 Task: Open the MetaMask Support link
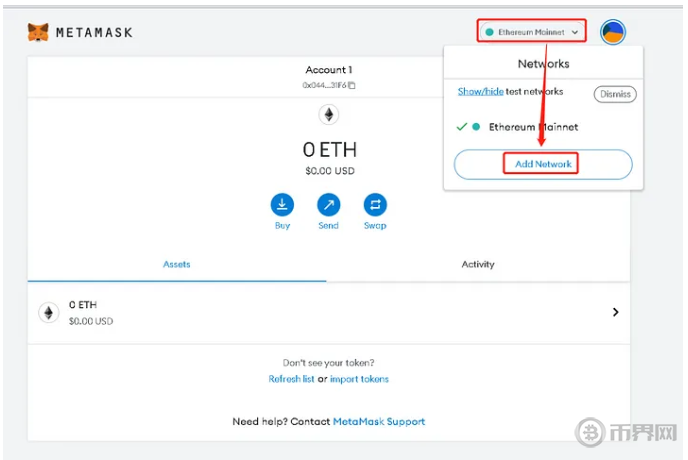[x=379, y=421]
